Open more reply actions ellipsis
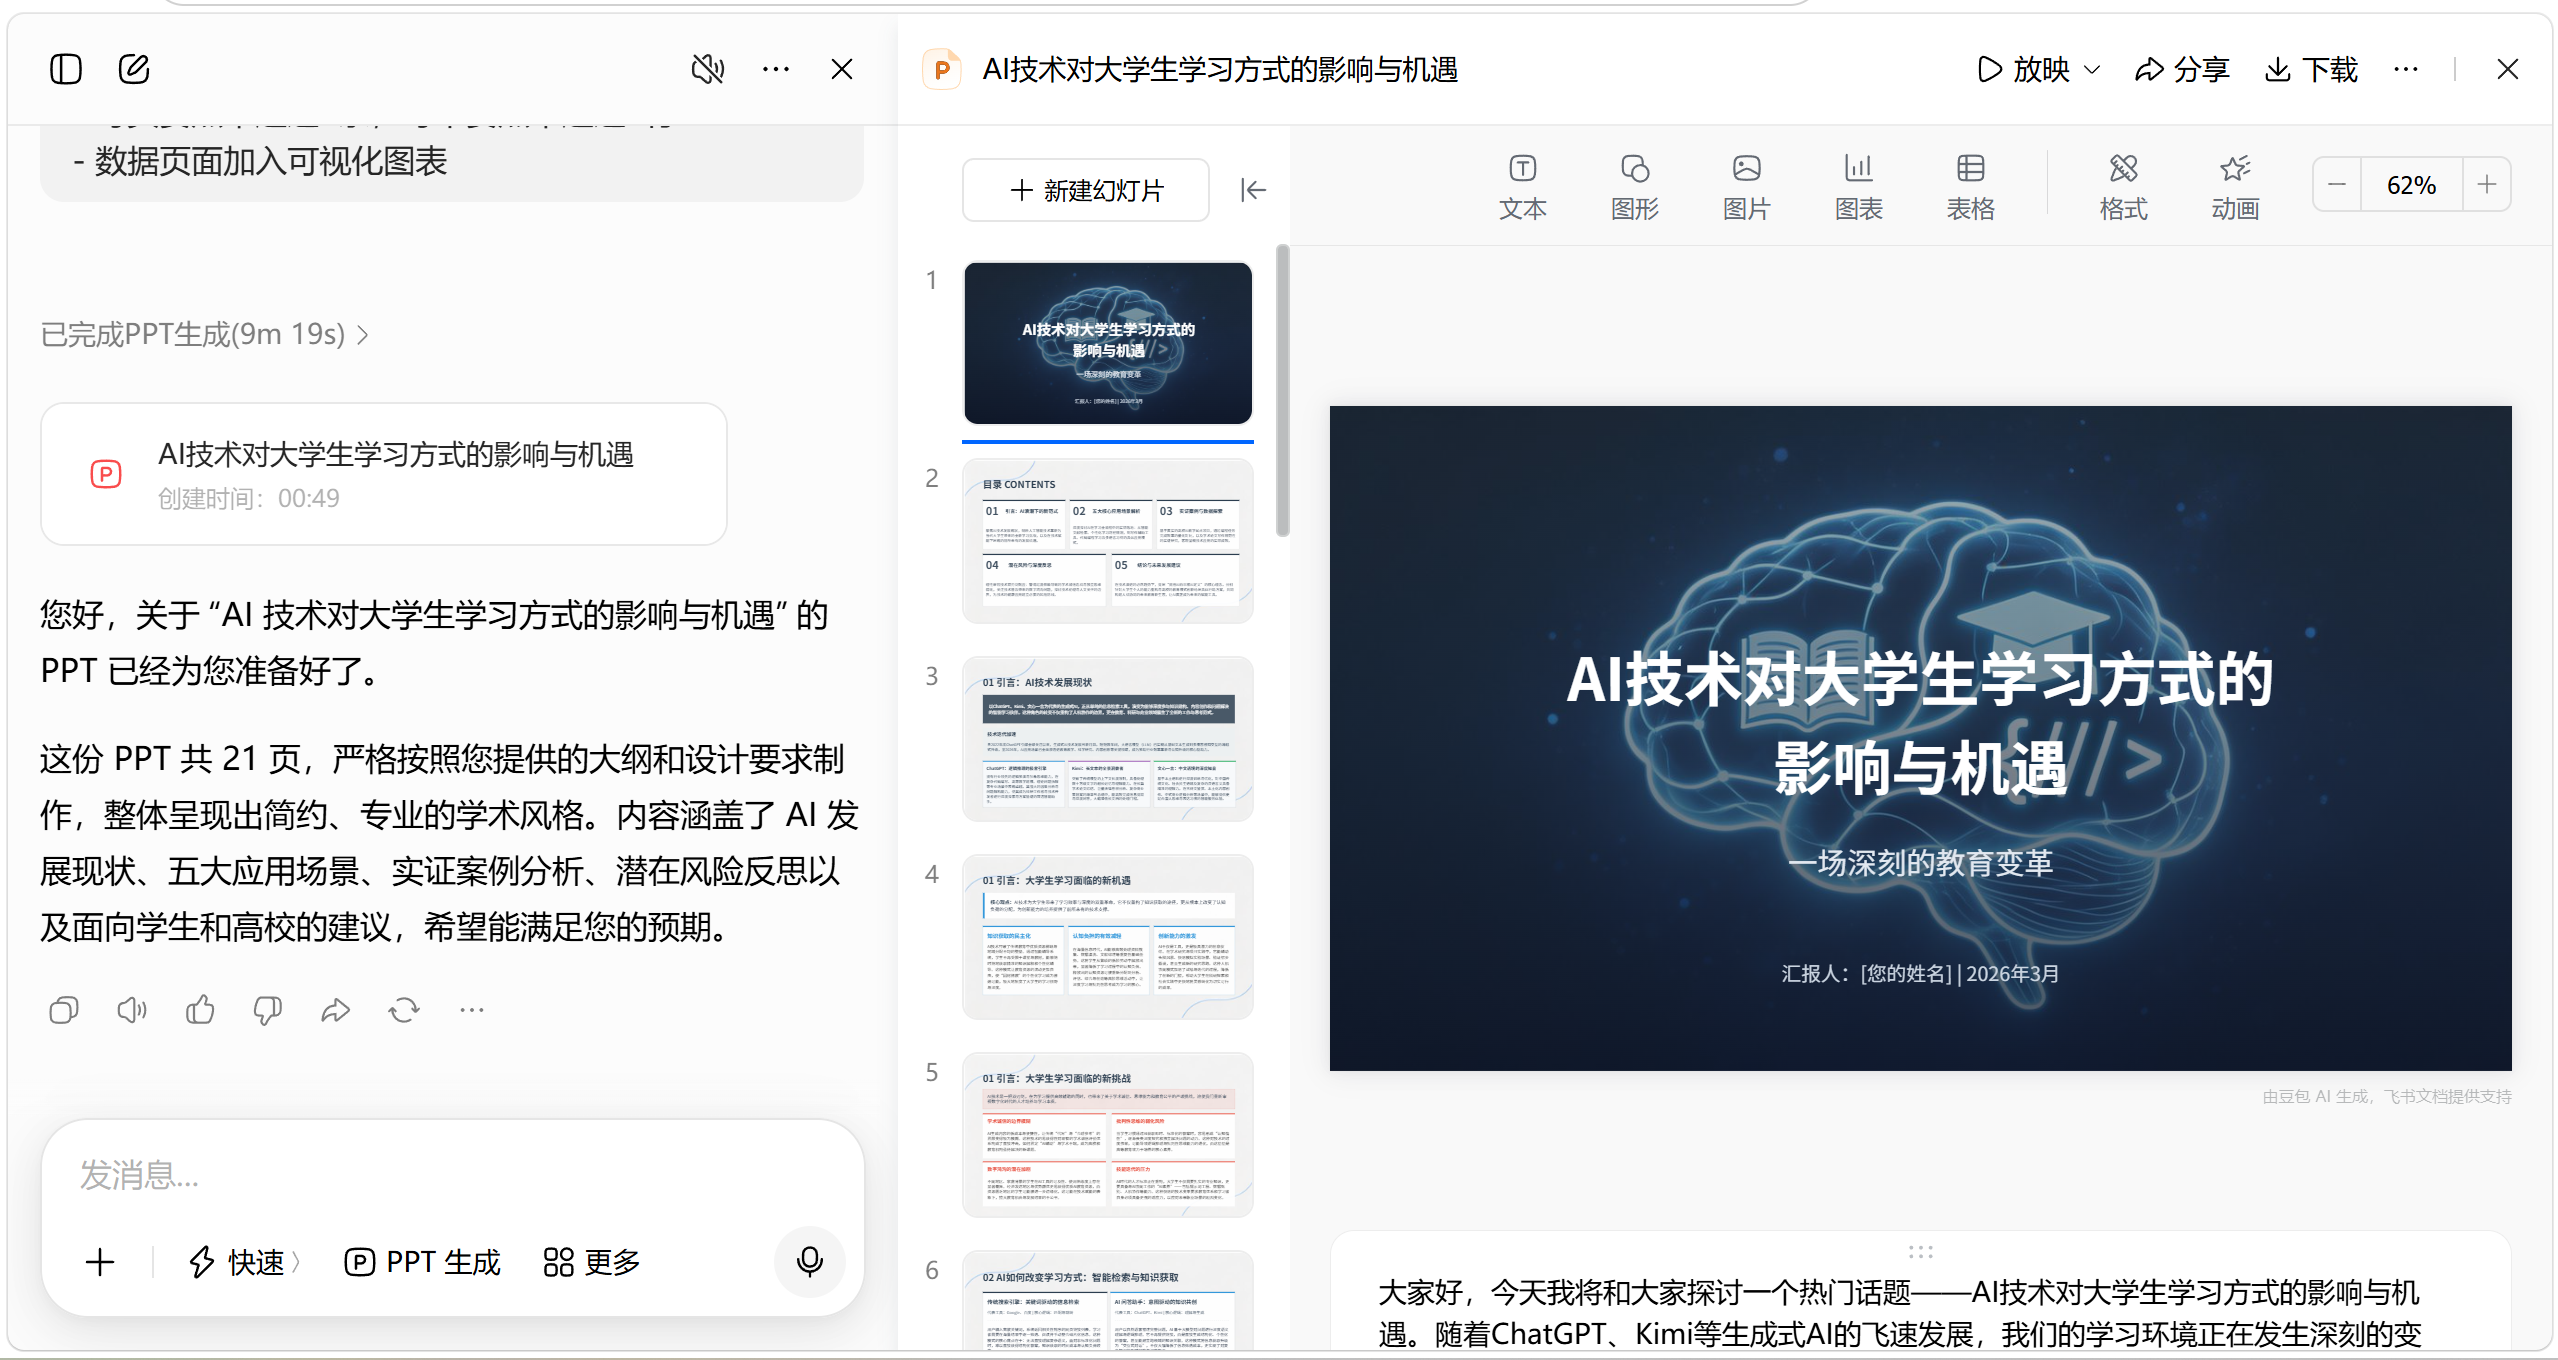This screenshot has height=1360, width=2558. (472, 1010)
